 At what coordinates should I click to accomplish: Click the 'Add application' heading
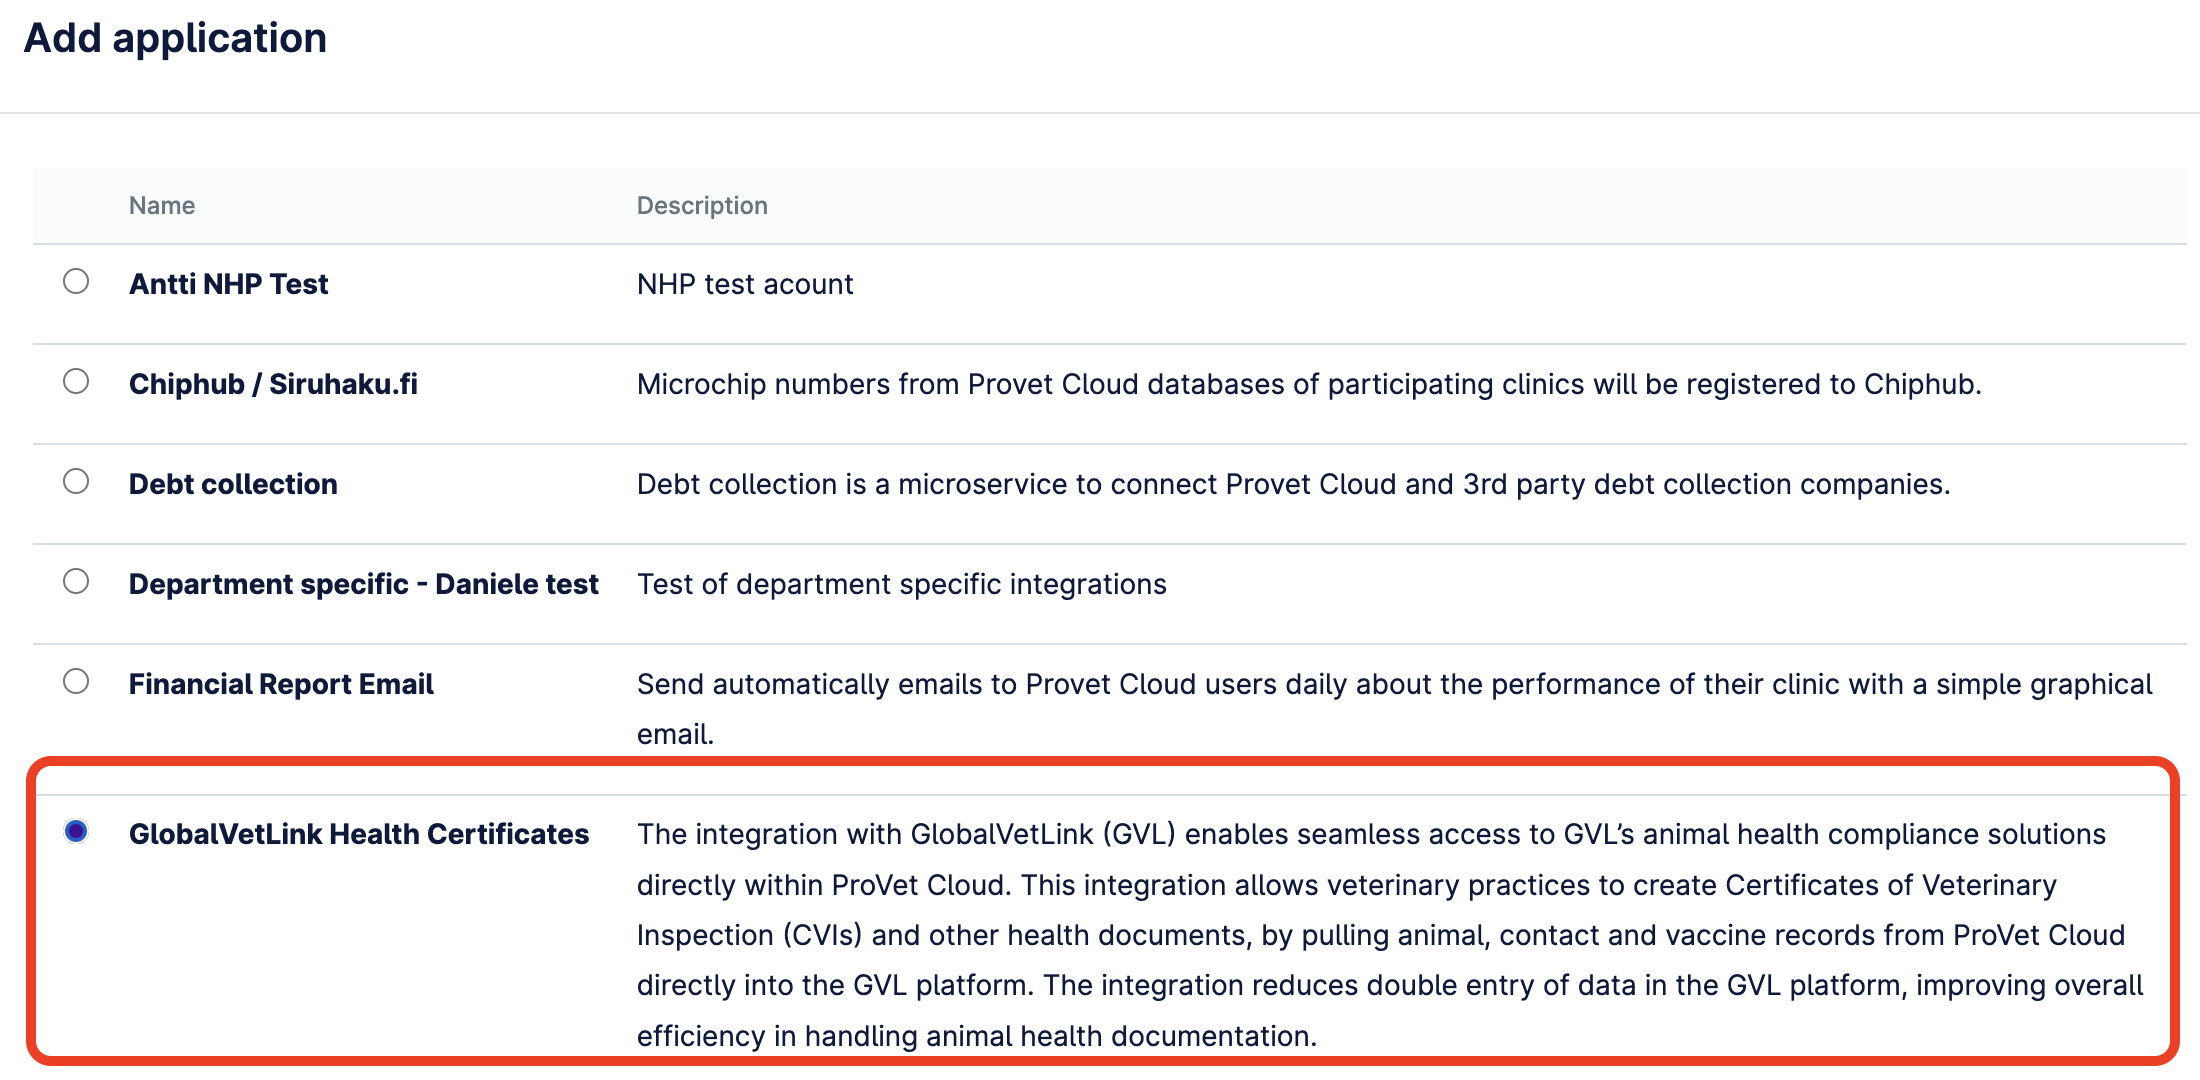175,38
